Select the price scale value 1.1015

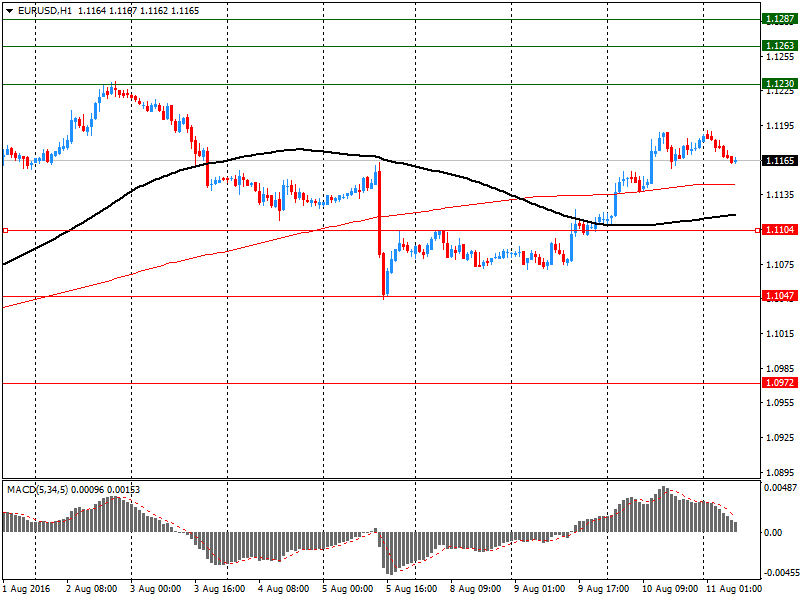pos(780,334)
